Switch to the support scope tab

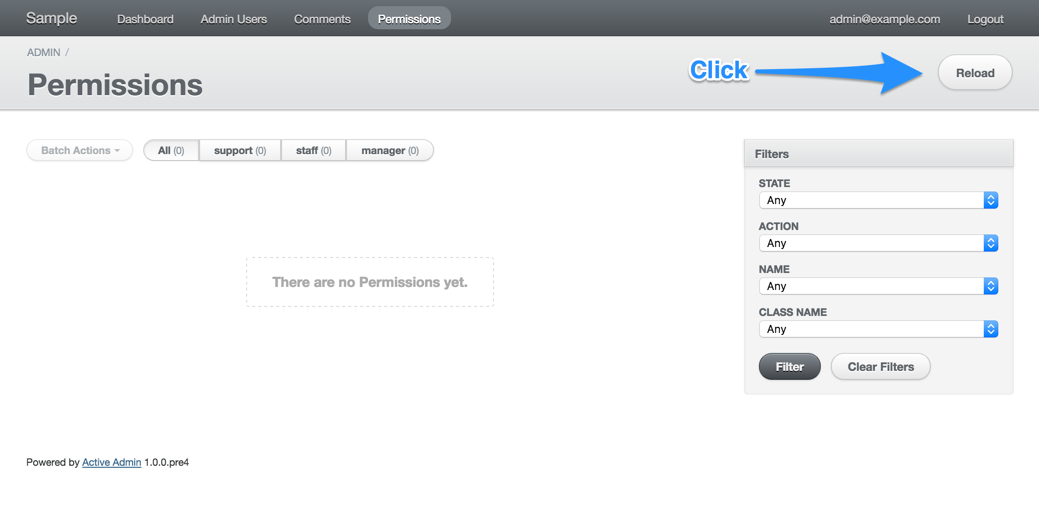click(240, 151)
